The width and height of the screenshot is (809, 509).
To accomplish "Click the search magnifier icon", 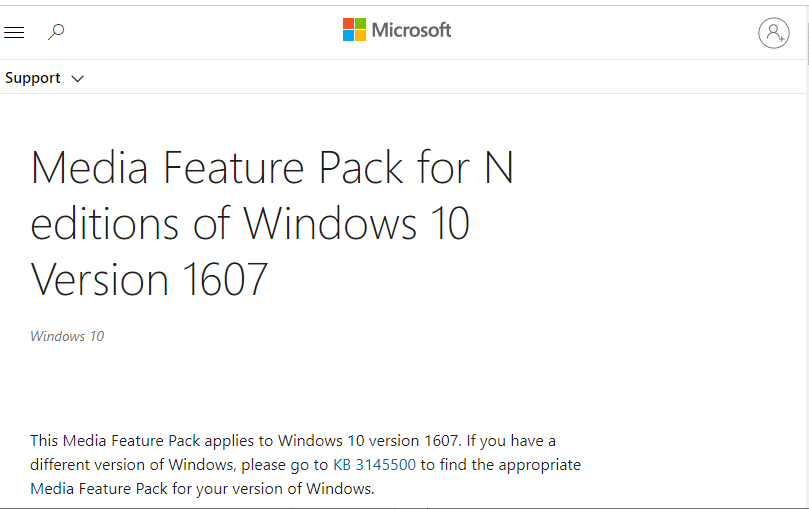I will click(x=56, y=32).
